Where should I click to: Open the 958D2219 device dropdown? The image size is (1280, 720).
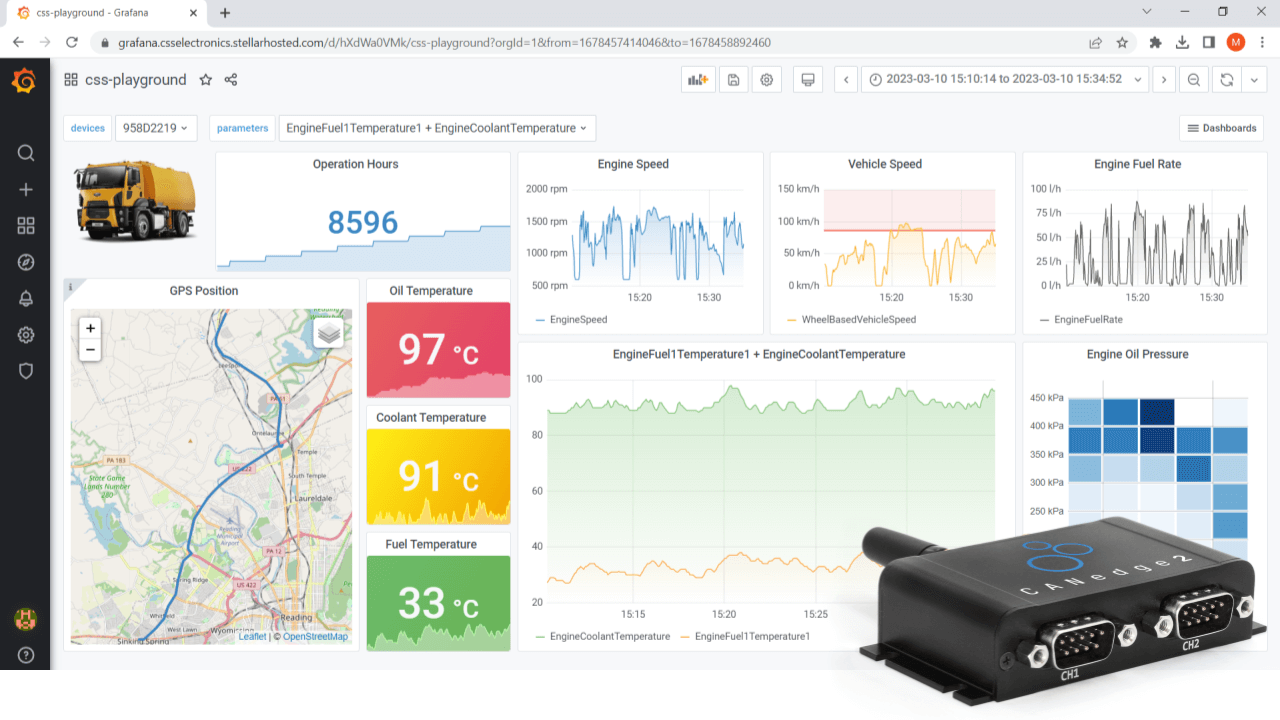[156, 128]
